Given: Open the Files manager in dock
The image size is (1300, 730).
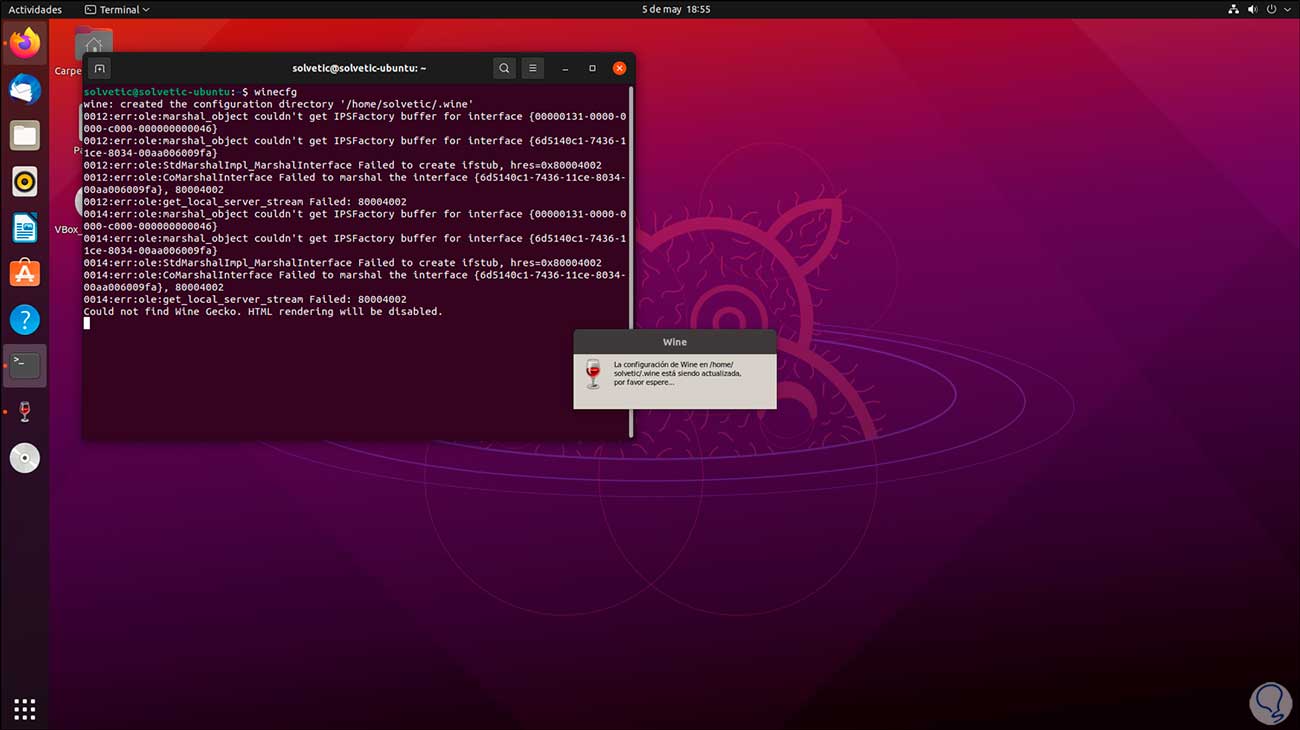Looking at the screenshot, I should click(x=25, y=136).
